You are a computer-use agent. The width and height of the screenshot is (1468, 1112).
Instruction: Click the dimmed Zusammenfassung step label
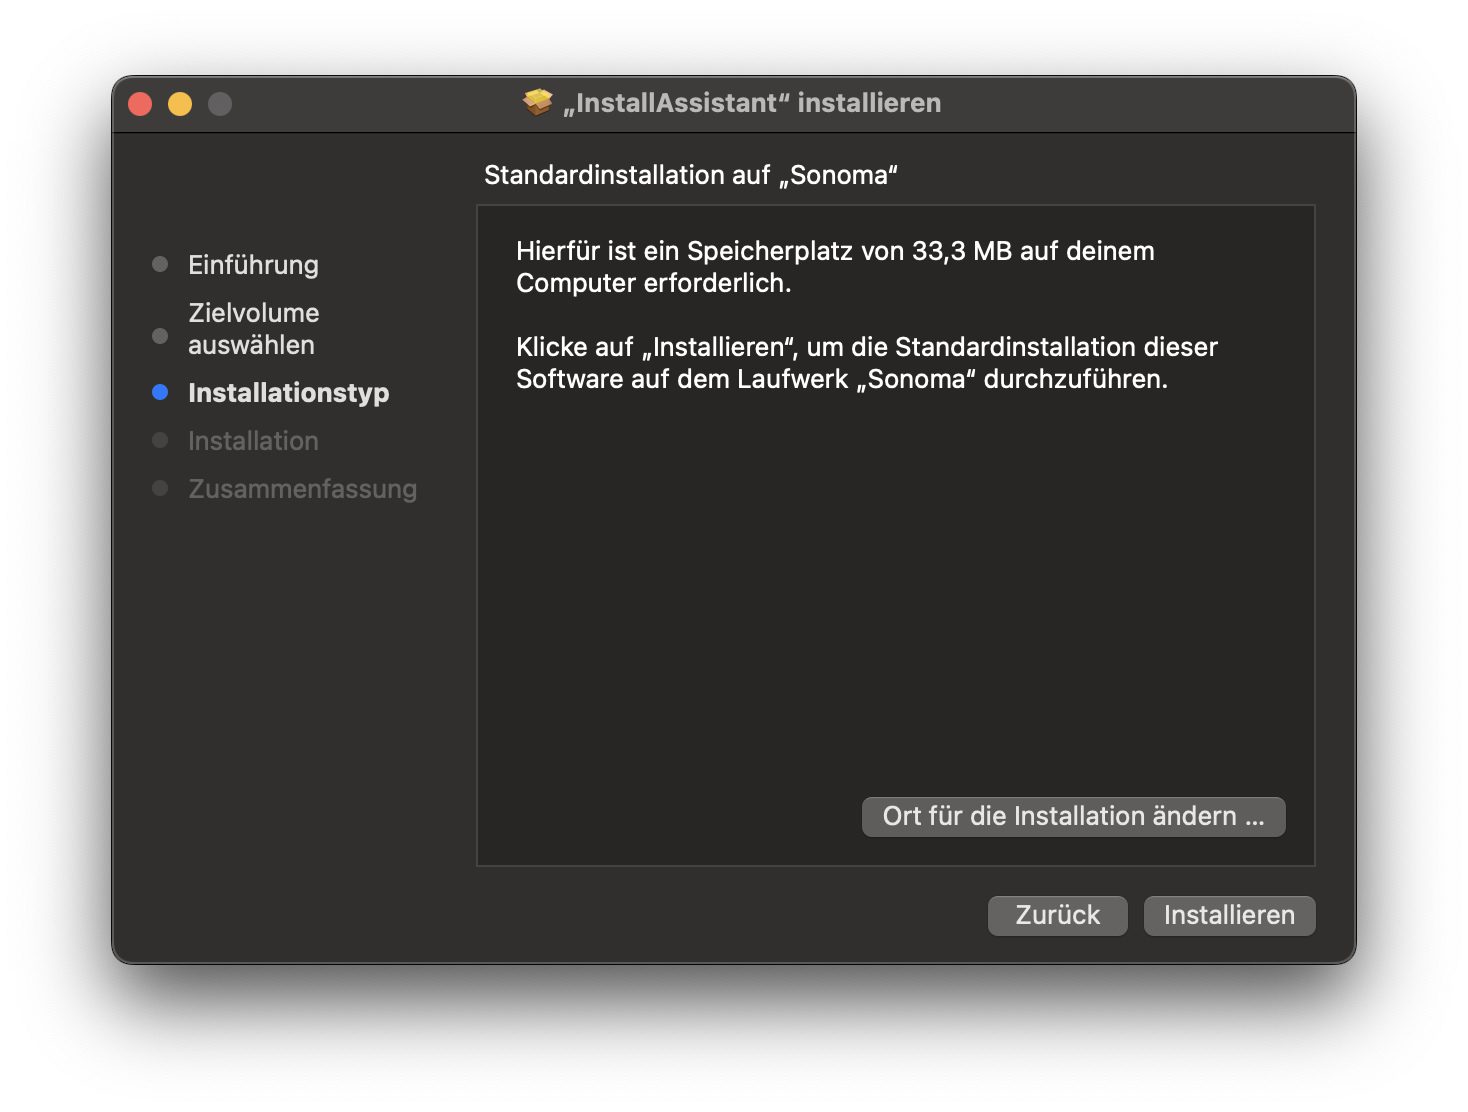(302, 489)
